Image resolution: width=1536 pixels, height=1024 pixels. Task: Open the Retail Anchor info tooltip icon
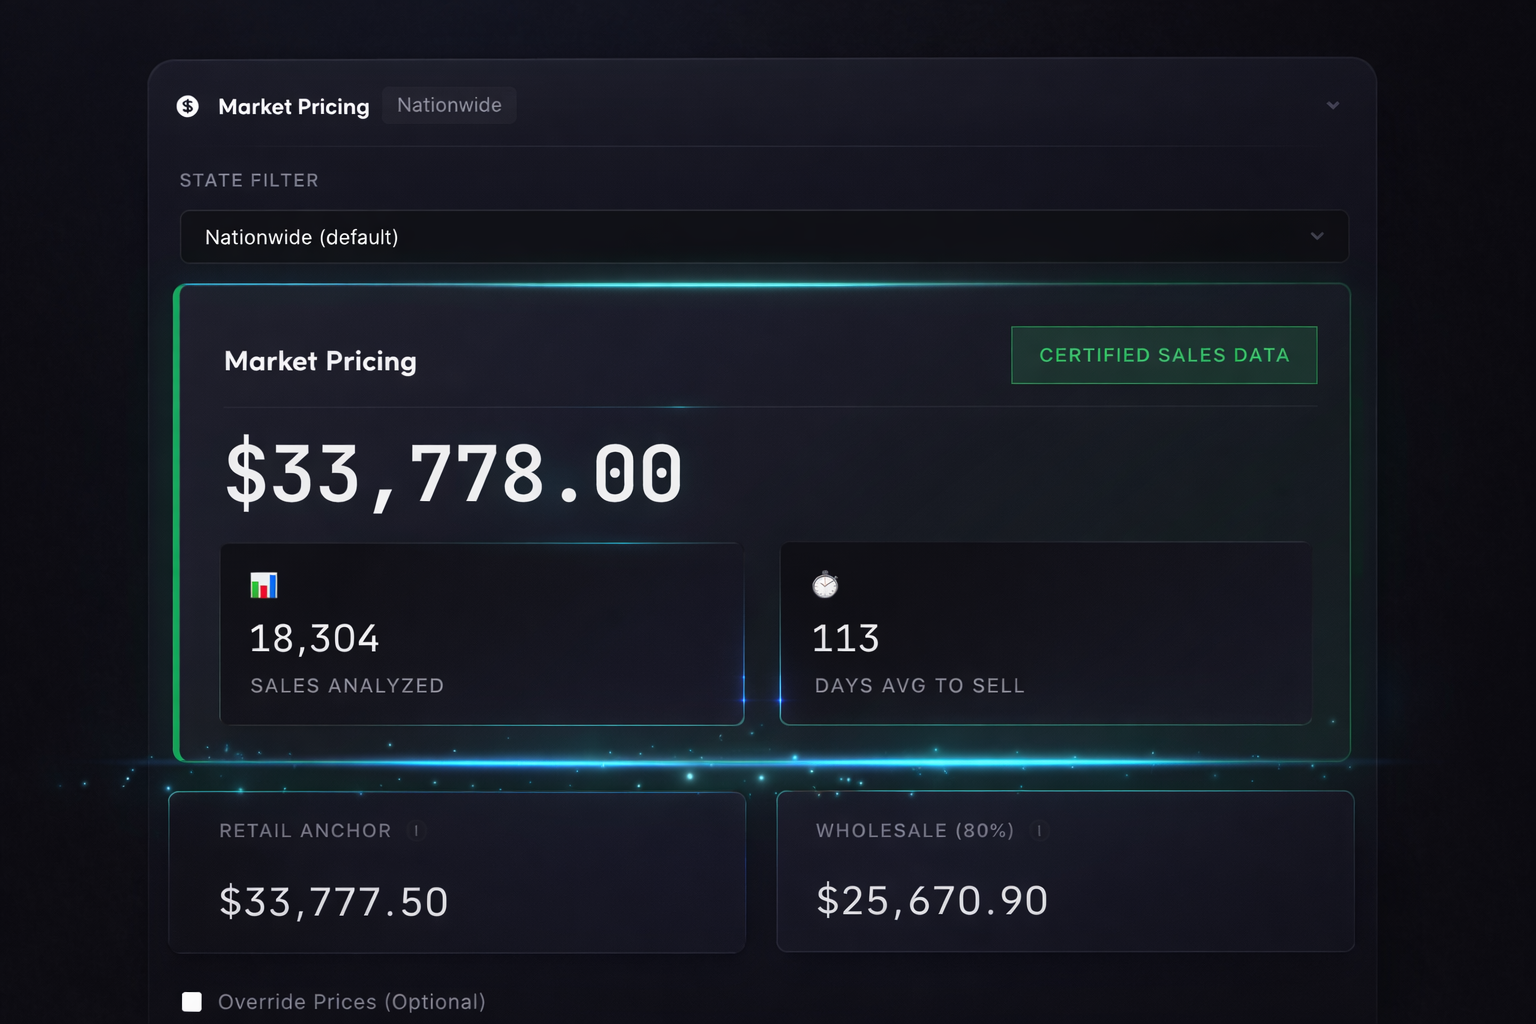coord(418,831)
